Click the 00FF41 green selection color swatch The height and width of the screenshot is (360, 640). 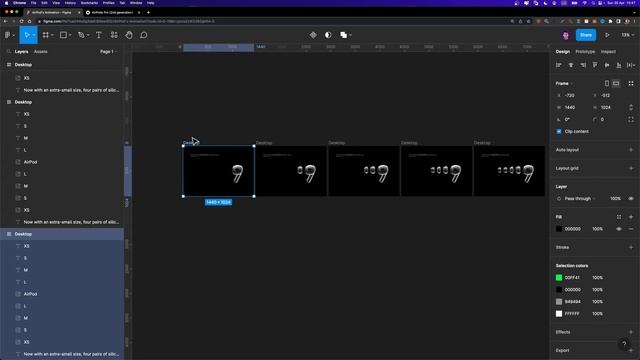click(x=559, y=278)
